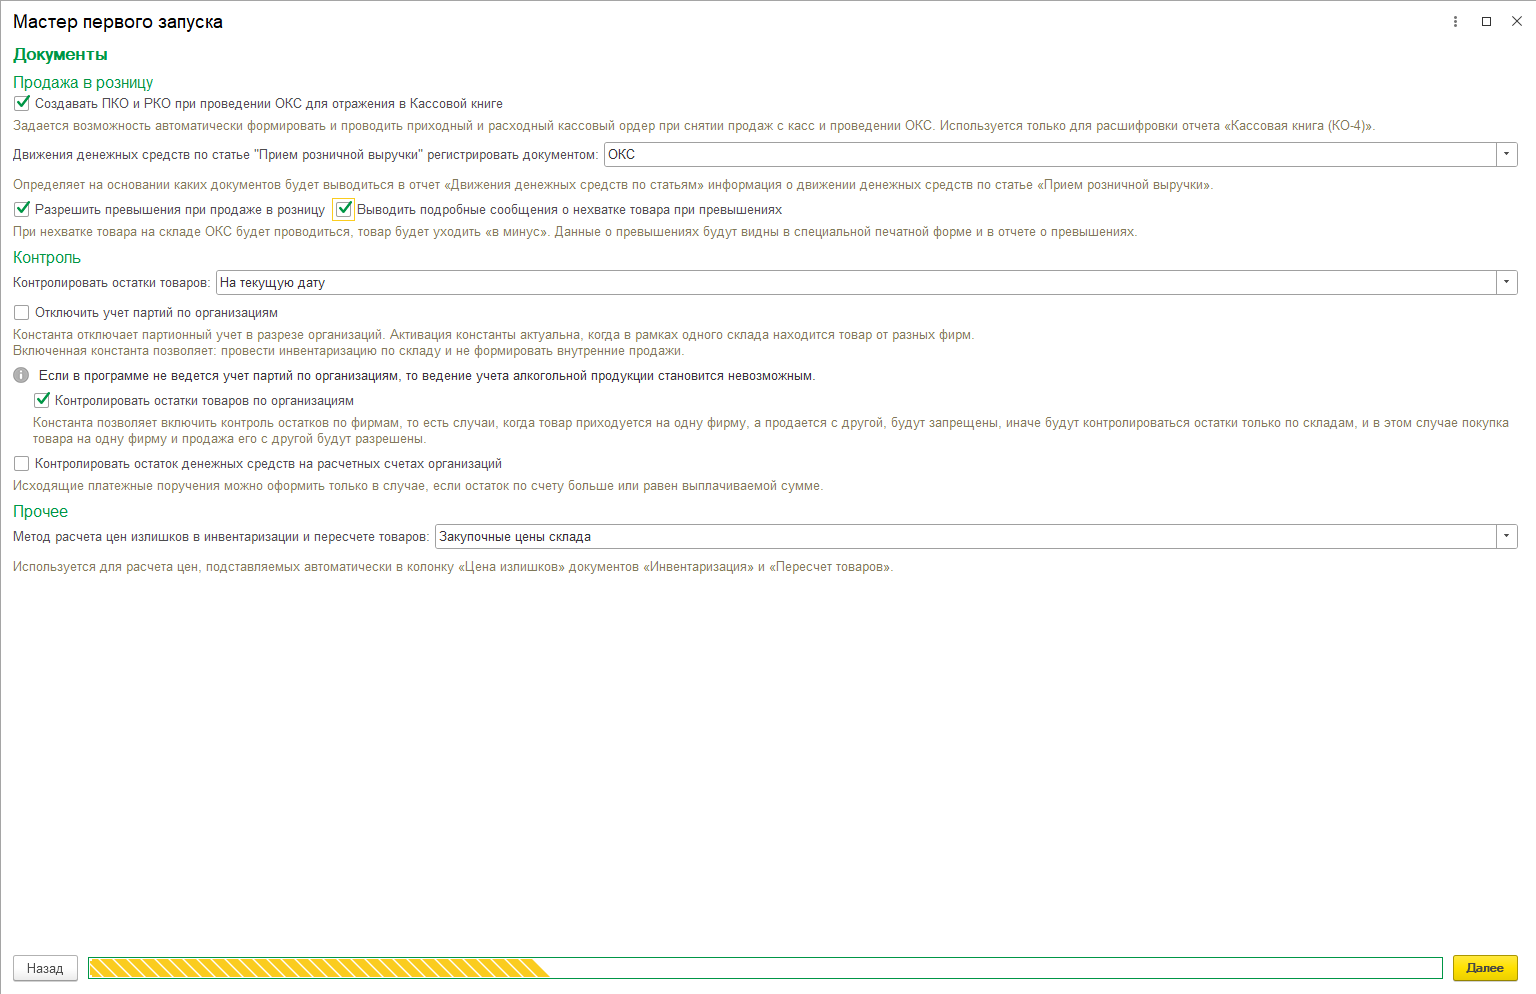Uncheck Создавать ПКО и РКО checkbox
The image size is (1536, 994).
(22, 103)
